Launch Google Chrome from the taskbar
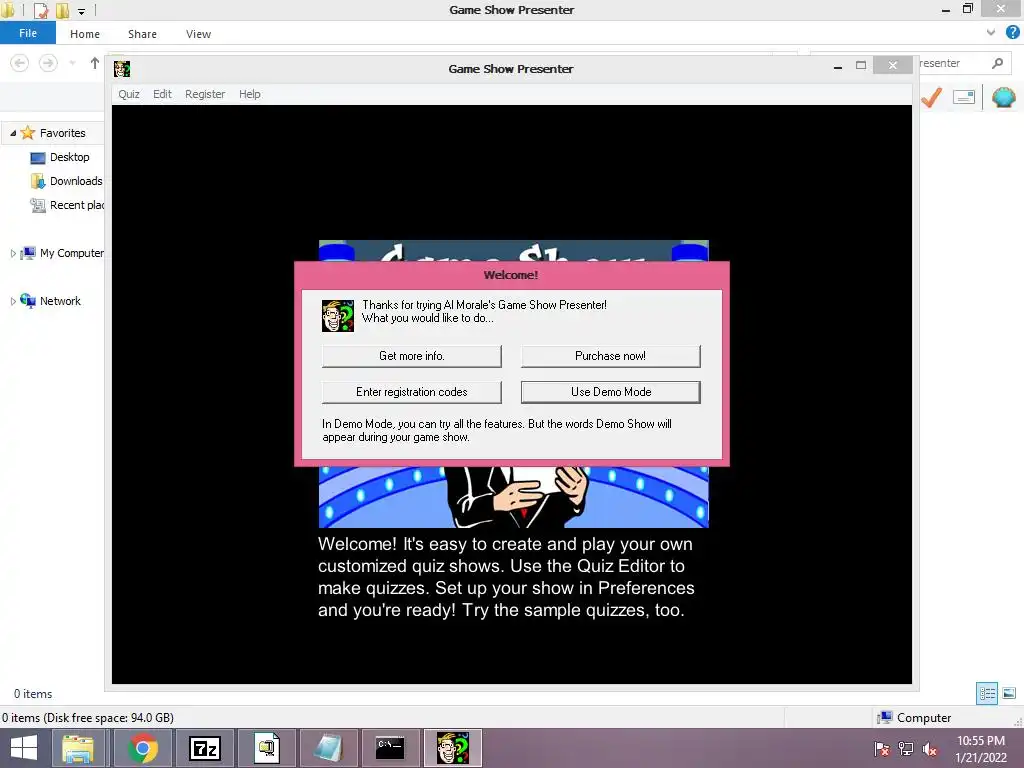Image resolution: width=1024 pixels, height=768 pixels. (142, 748)
